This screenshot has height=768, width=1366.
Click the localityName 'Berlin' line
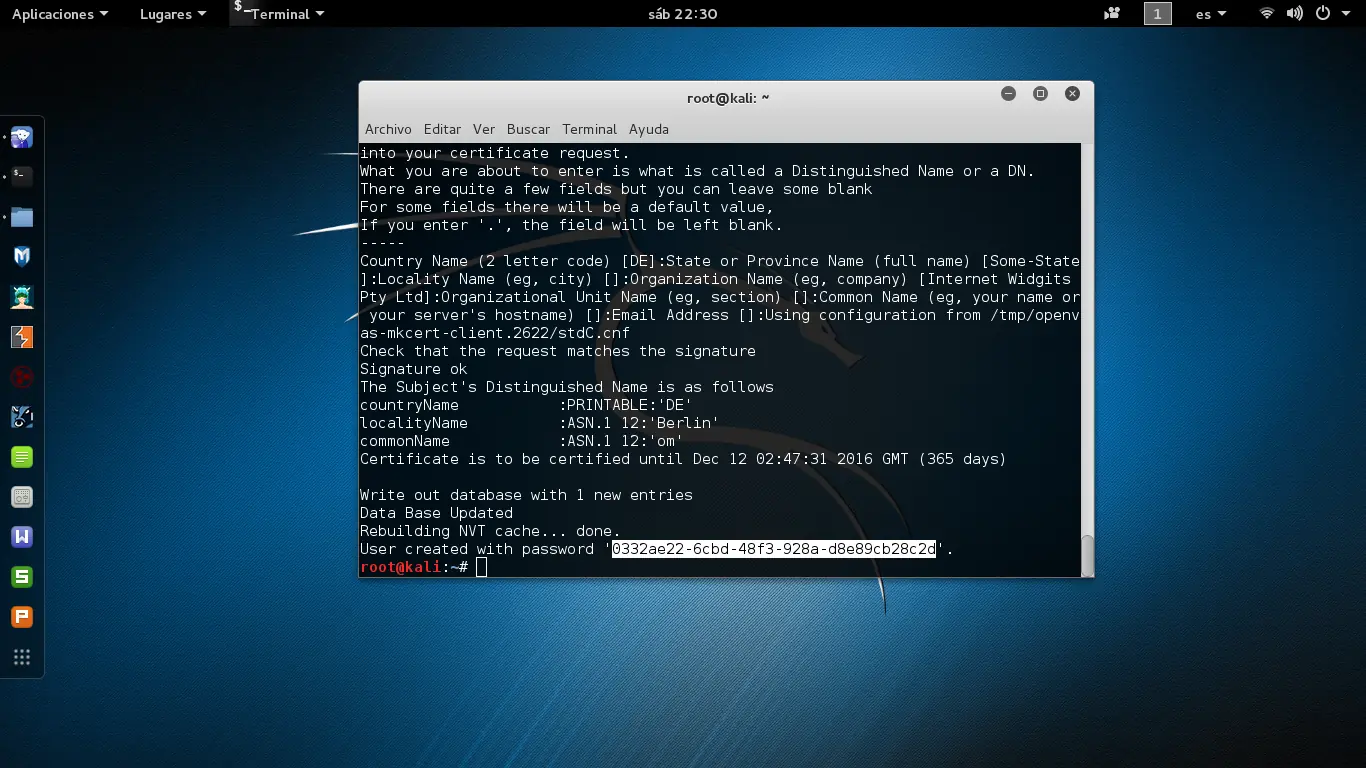pyautogui.click(x=540, y=423)
